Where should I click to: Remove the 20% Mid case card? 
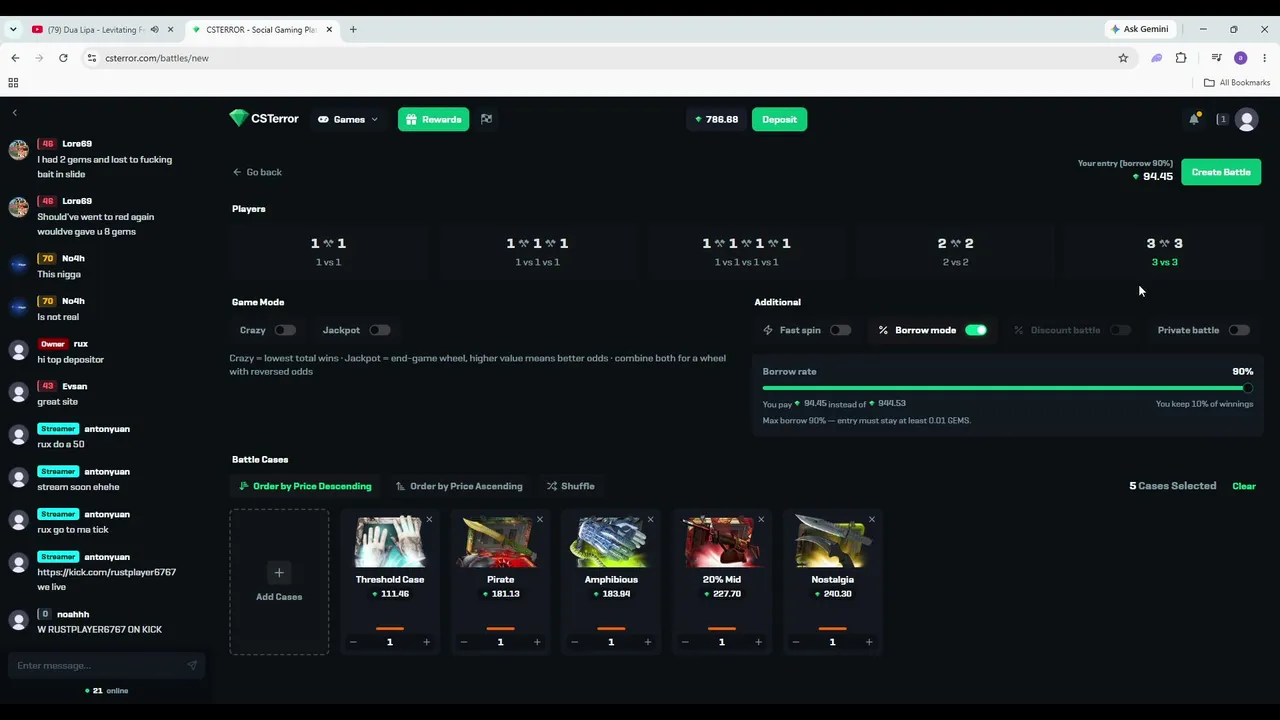tap(761, 519)
